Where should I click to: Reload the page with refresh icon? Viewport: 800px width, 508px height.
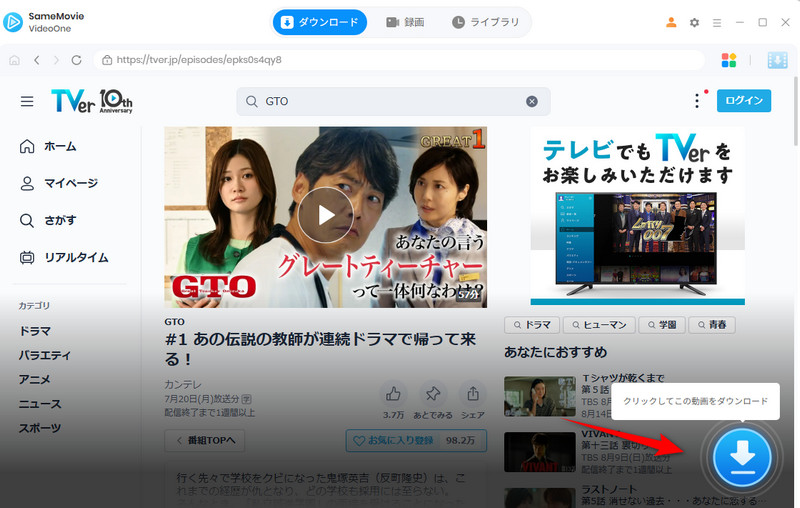pyautogui.click(x=77, y=60)
